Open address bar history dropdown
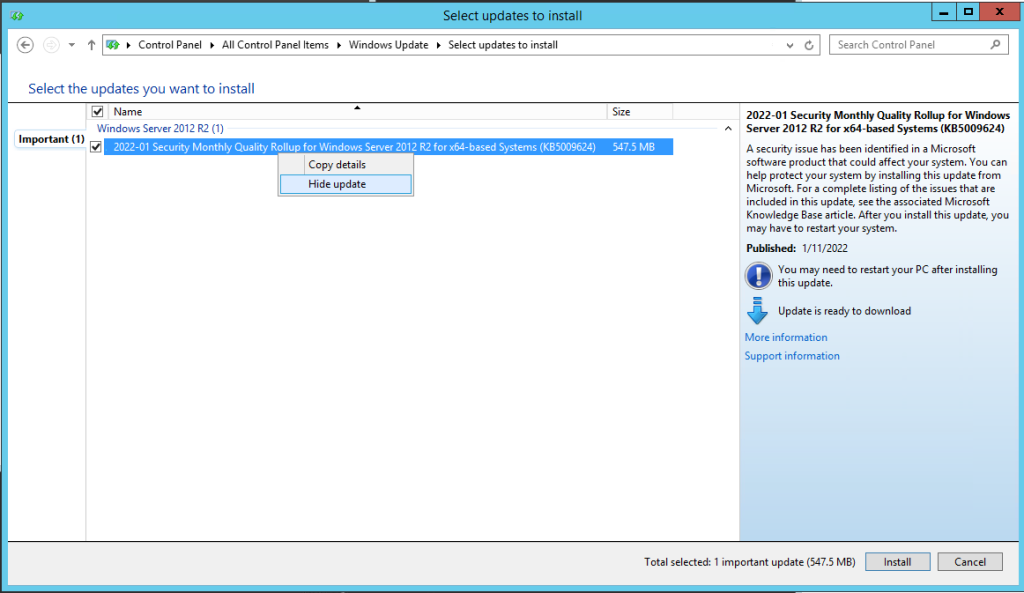1024x593 pixels. (790, 45)
